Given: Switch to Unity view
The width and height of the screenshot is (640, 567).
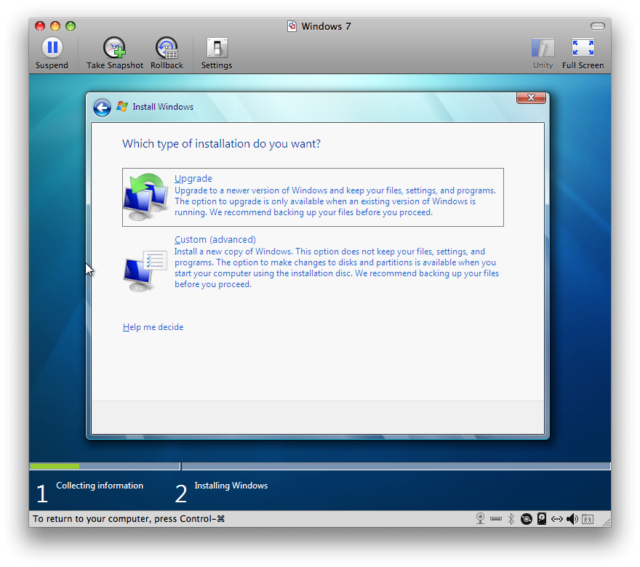Looking at the screenshot, I should (x=543, y=53).
